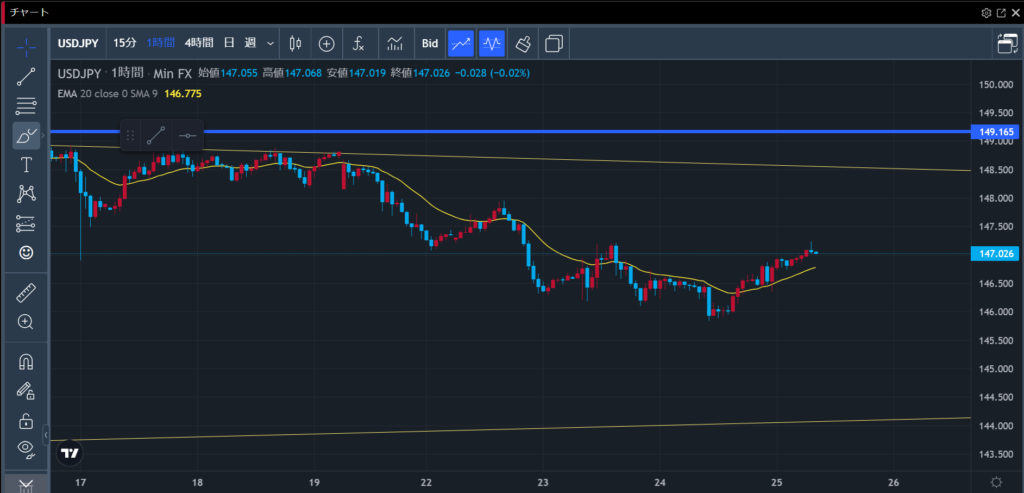Click the 高値 147.068 high value
Image resolution: width=1024 pixels, height=493 pixels.
291,73
